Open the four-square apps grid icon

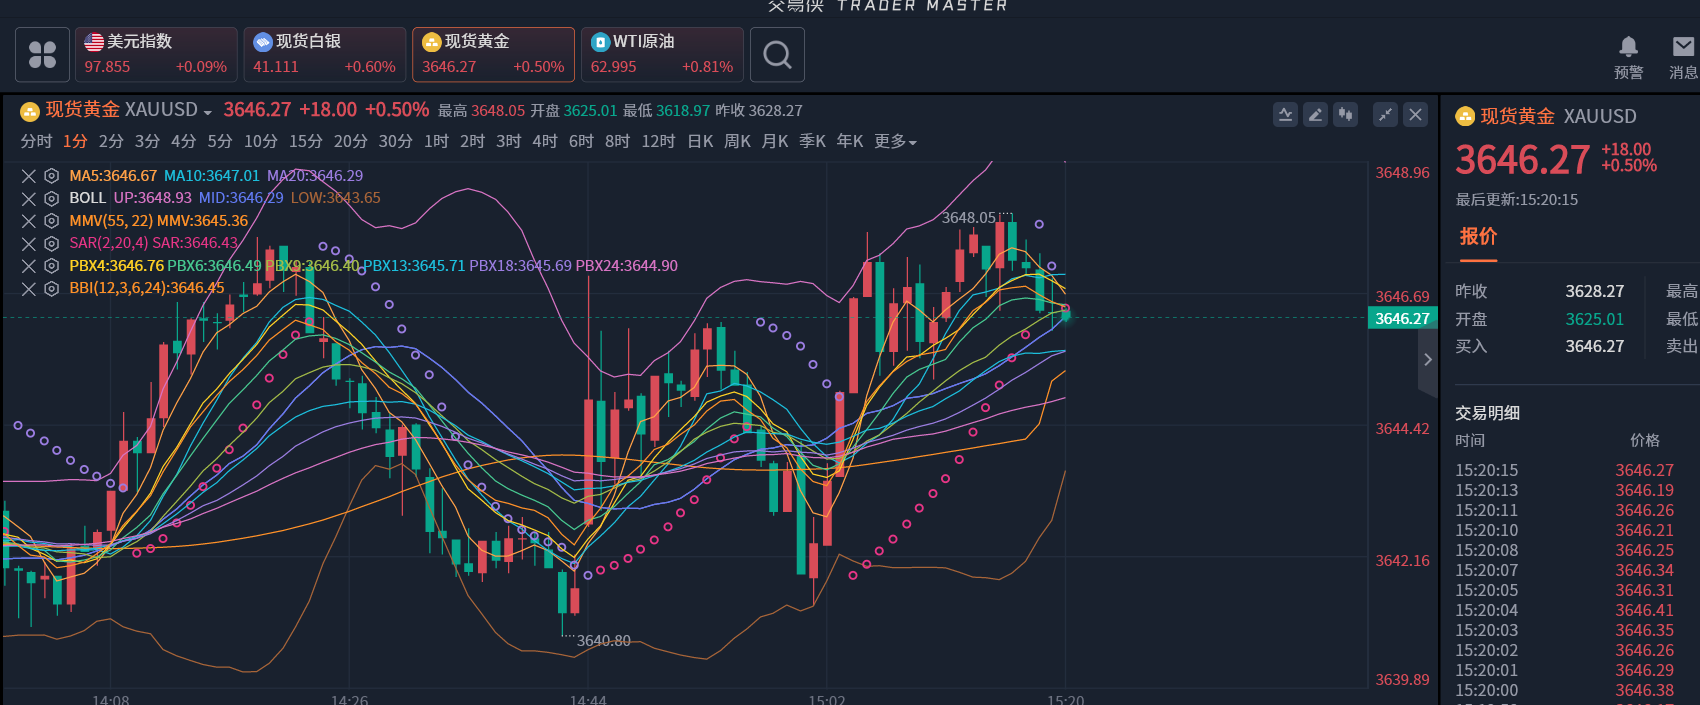click(43, 54)
